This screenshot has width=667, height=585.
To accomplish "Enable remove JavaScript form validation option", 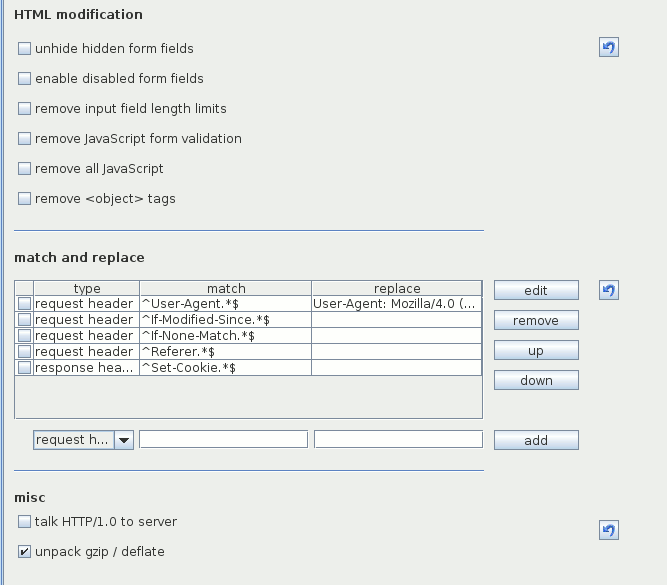I will click(x=25, y=138).
